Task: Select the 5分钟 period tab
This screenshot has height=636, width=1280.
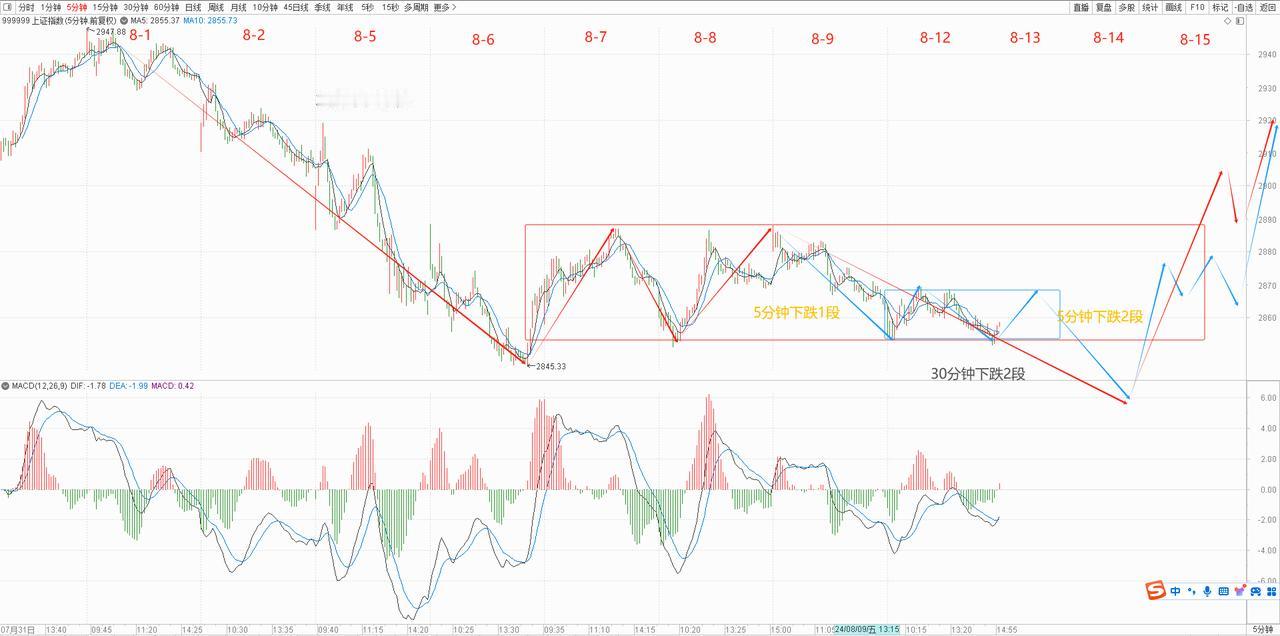Action: pos(77,7)
